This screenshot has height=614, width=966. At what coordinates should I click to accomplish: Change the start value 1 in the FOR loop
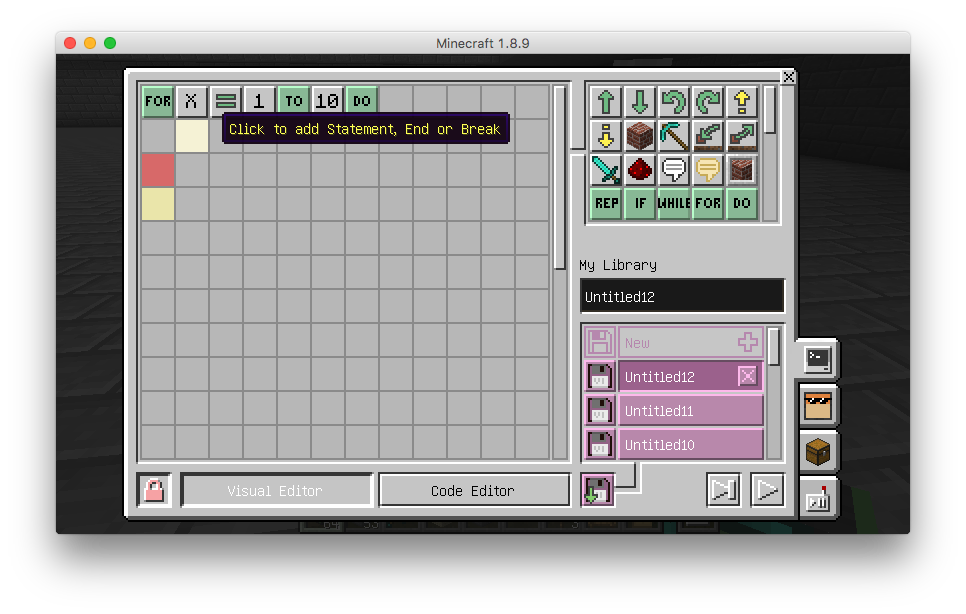click(259, 101)
